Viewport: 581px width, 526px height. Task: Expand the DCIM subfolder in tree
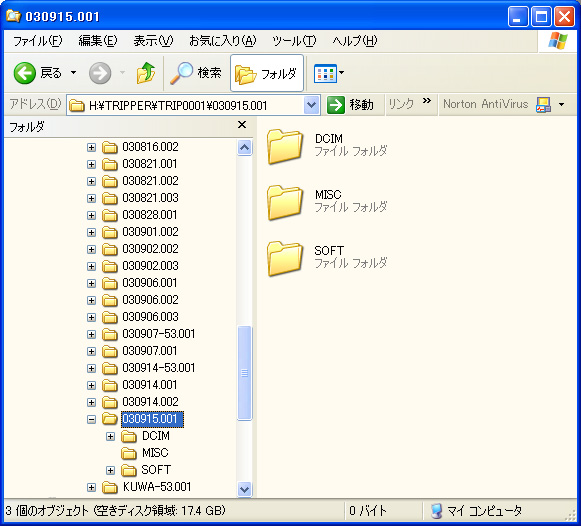110,436
